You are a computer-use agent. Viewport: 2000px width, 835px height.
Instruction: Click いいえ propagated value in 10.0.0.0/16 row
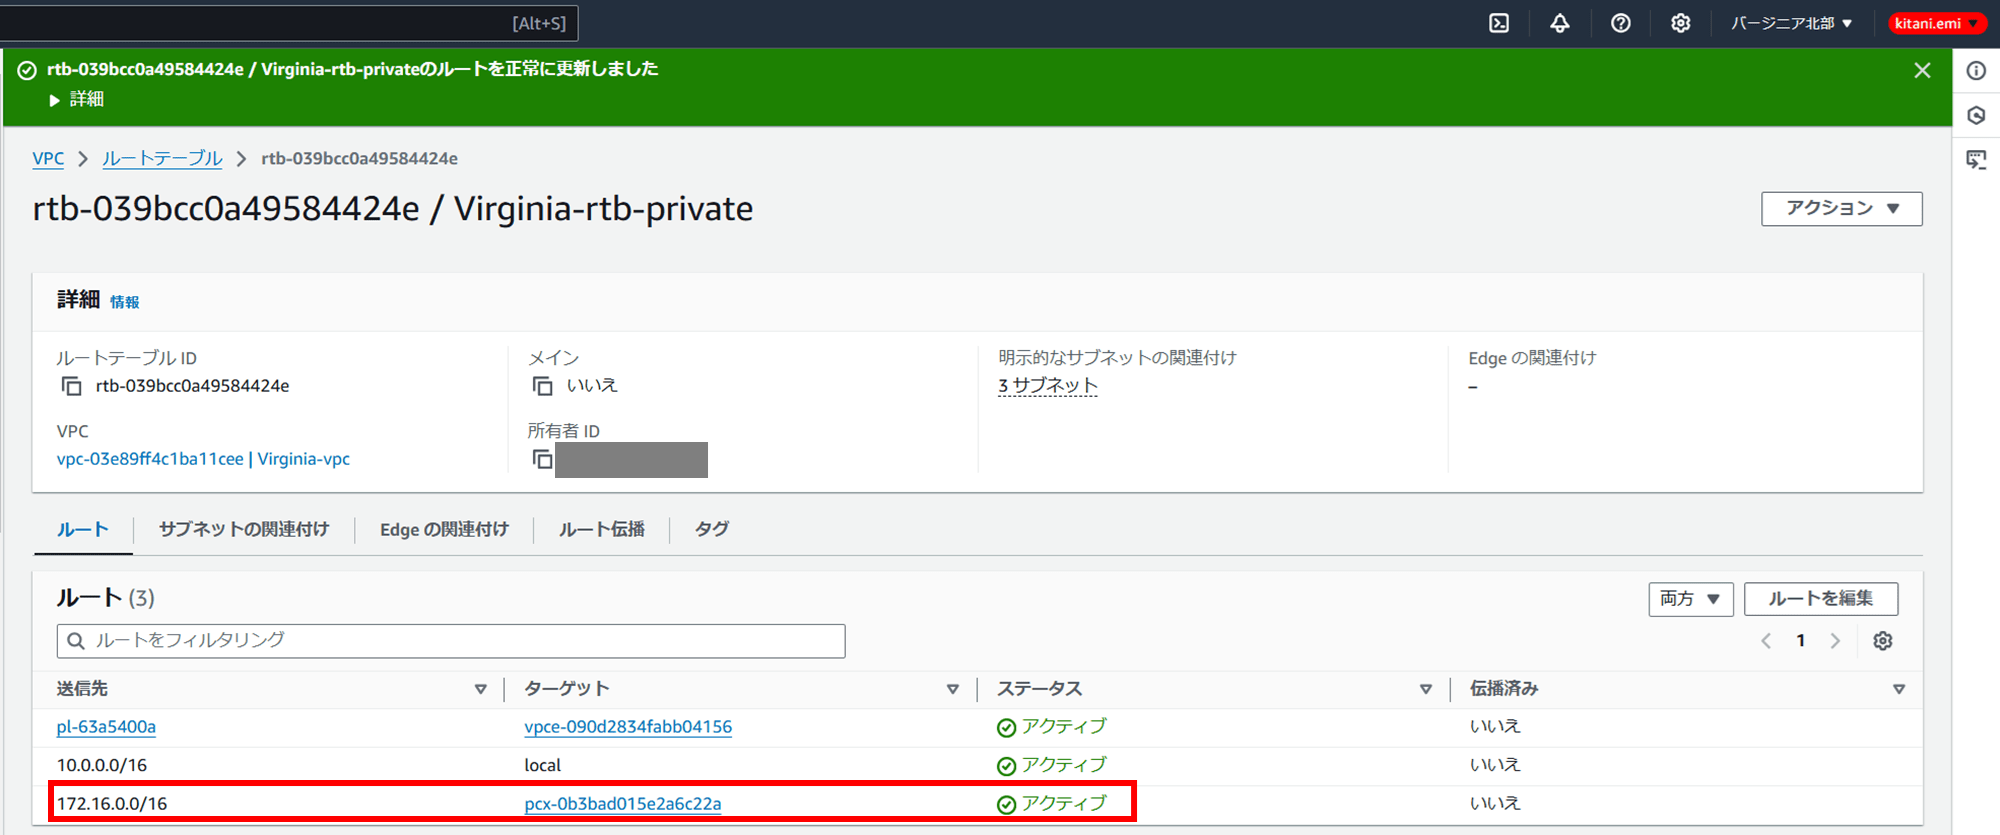[1495, 766]
